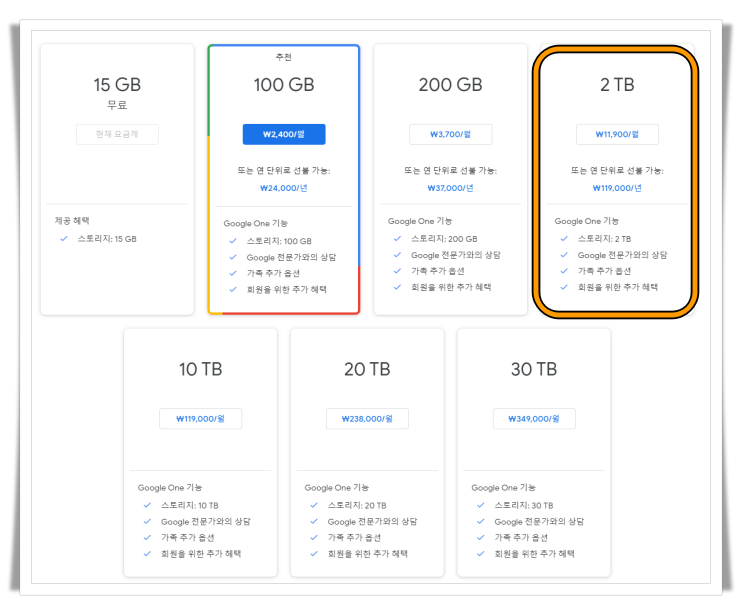Viewport: 742px width, 615px height.
Task: Click the 스토리지: 100 GB text
Action: tap(279, 241)
